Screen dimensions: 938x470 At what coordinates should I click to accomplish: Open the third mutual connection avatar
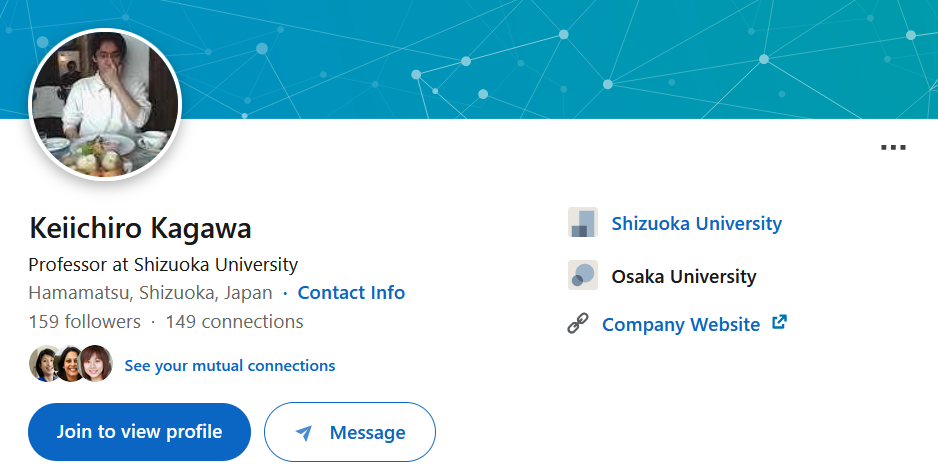pos(96,364)
